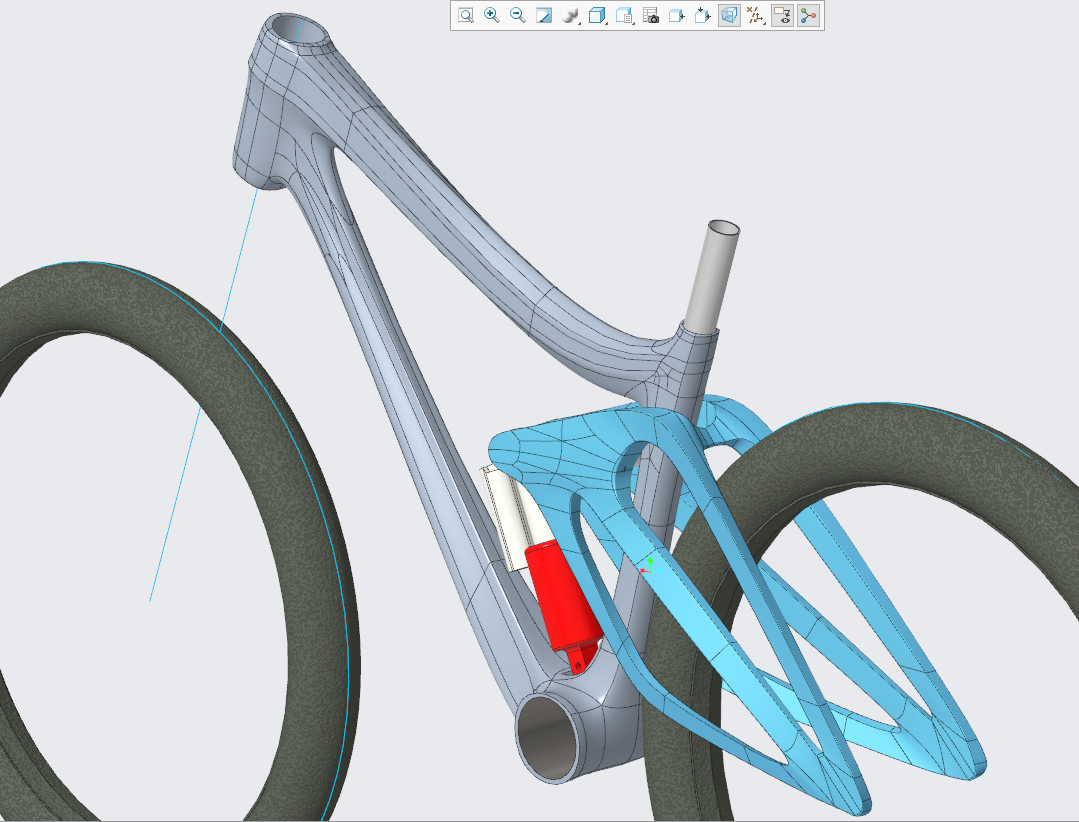Open the View Manager camera icon
This screenshot has width=1079, height=822.
tap(651, 15)
